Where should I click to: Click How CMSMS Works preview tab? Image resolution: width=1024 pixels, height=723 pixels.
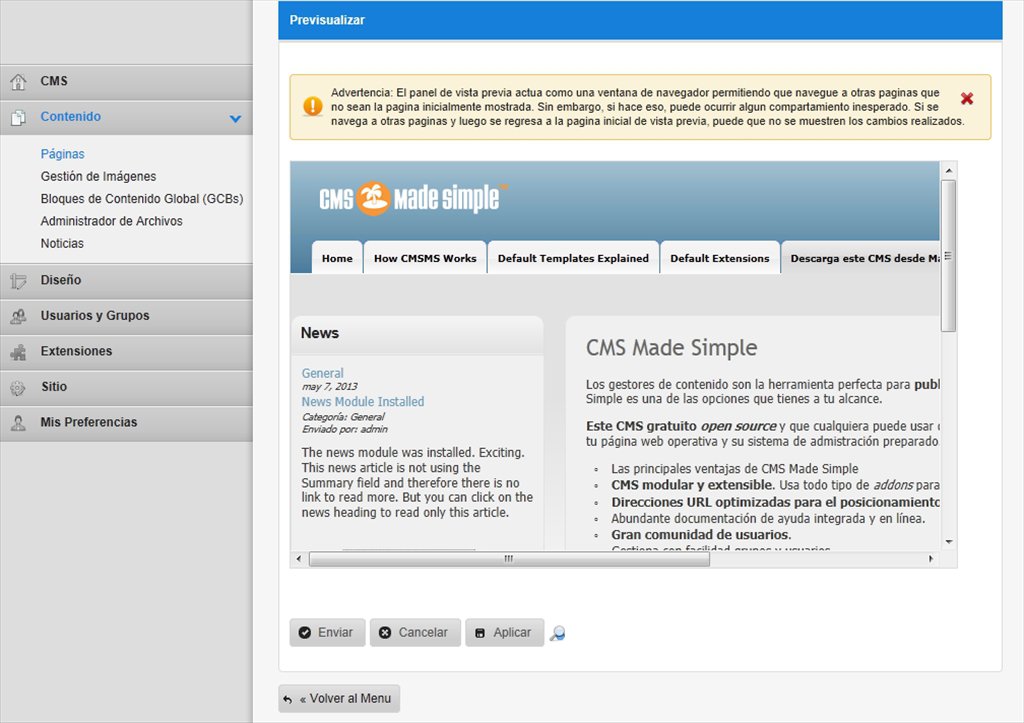point(425,258)
